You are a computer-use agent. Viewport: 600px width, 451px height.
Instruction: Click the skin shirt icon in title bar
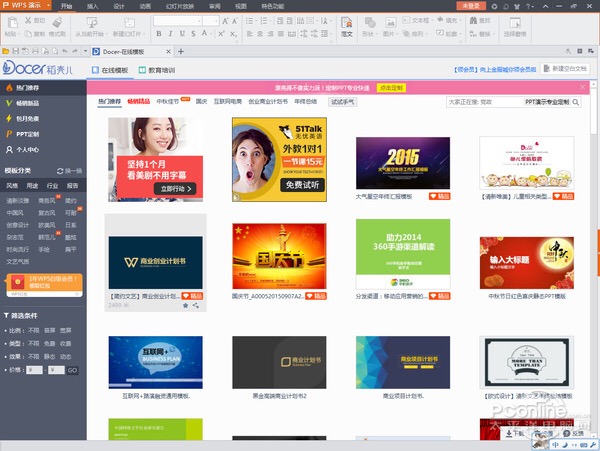pyautogui.click(x=517, y=6)
